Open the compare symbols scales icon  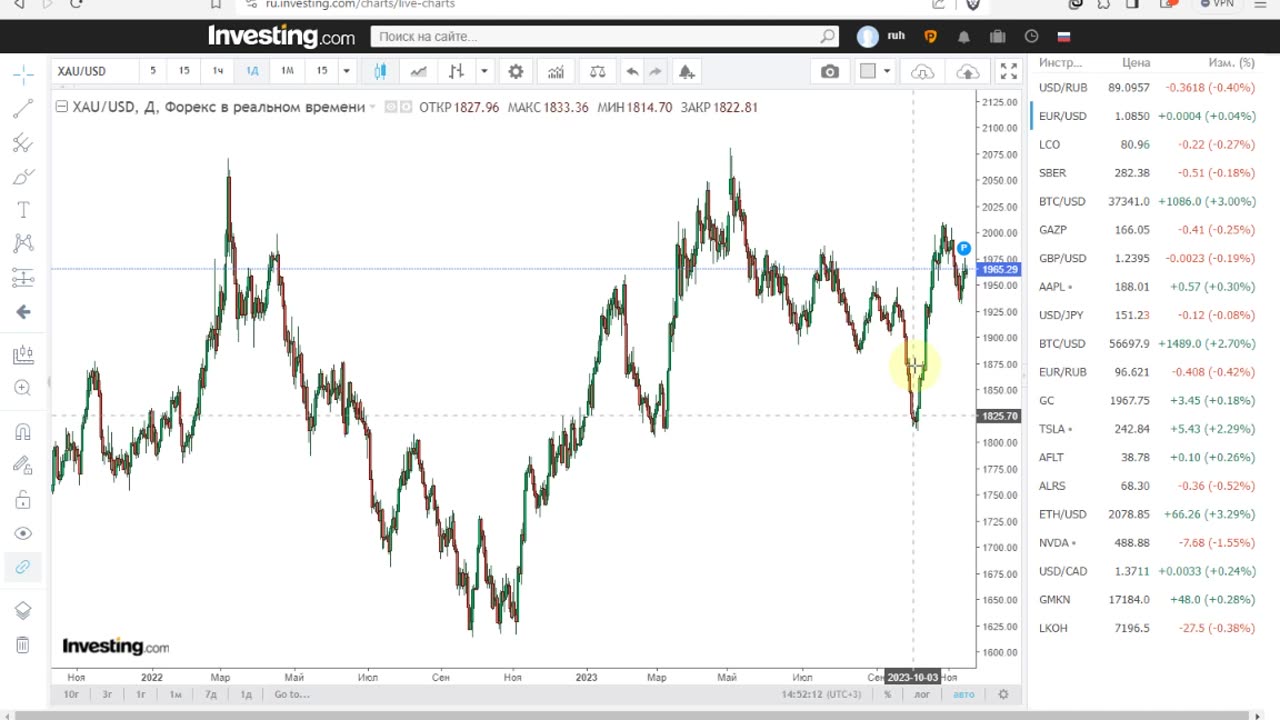tap(597, 71)
